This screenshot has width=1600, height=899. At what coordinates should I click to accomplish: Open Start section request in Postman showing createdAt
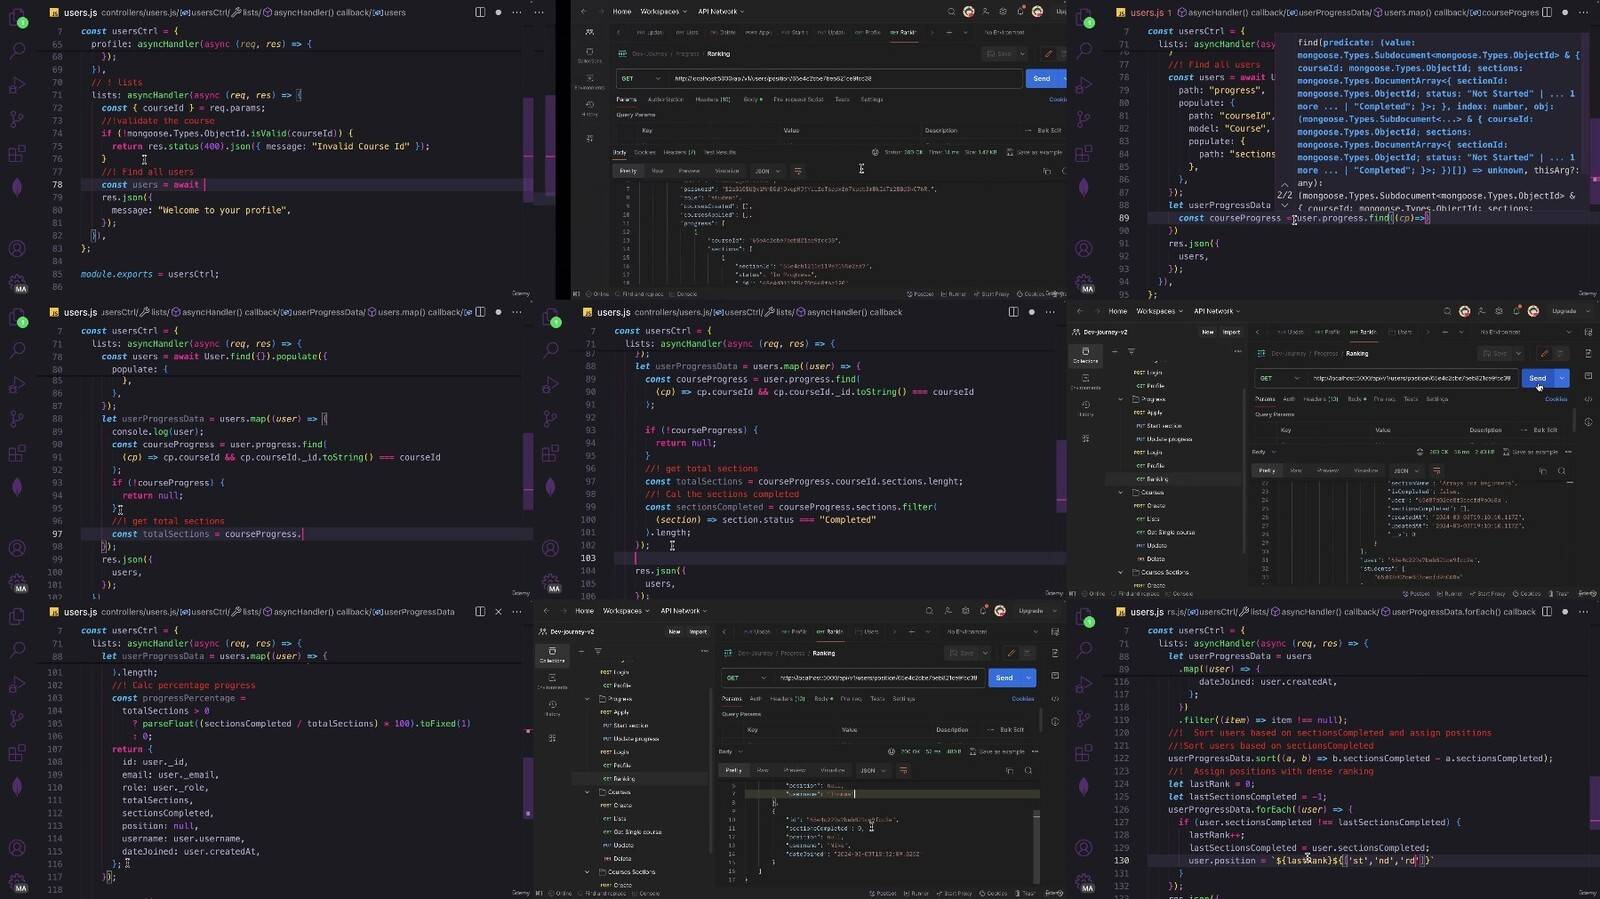coord(1163,426)
